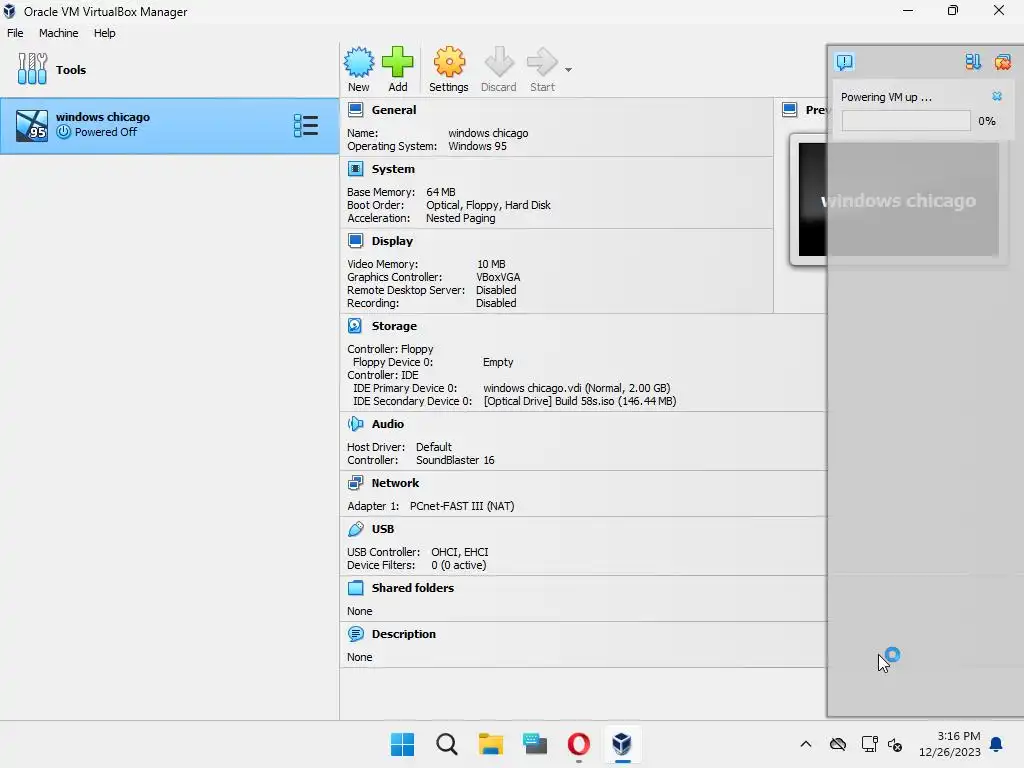Click the Build 58s.iso optical drive text
This screenshot has height=768, width=1024.
[x=580, y=401]
